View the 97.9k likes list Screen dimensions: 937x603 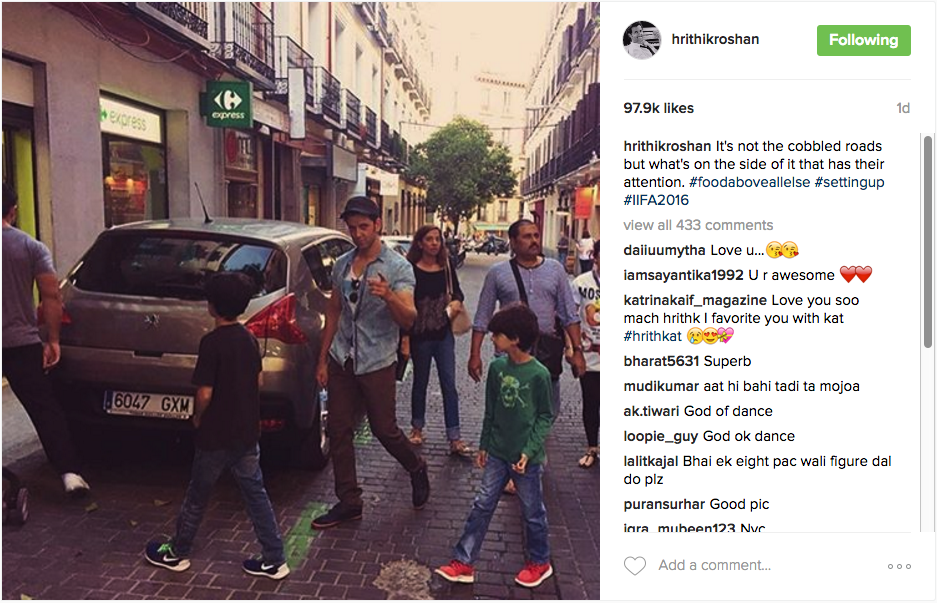pyautogui.click(x=659, y=108)
